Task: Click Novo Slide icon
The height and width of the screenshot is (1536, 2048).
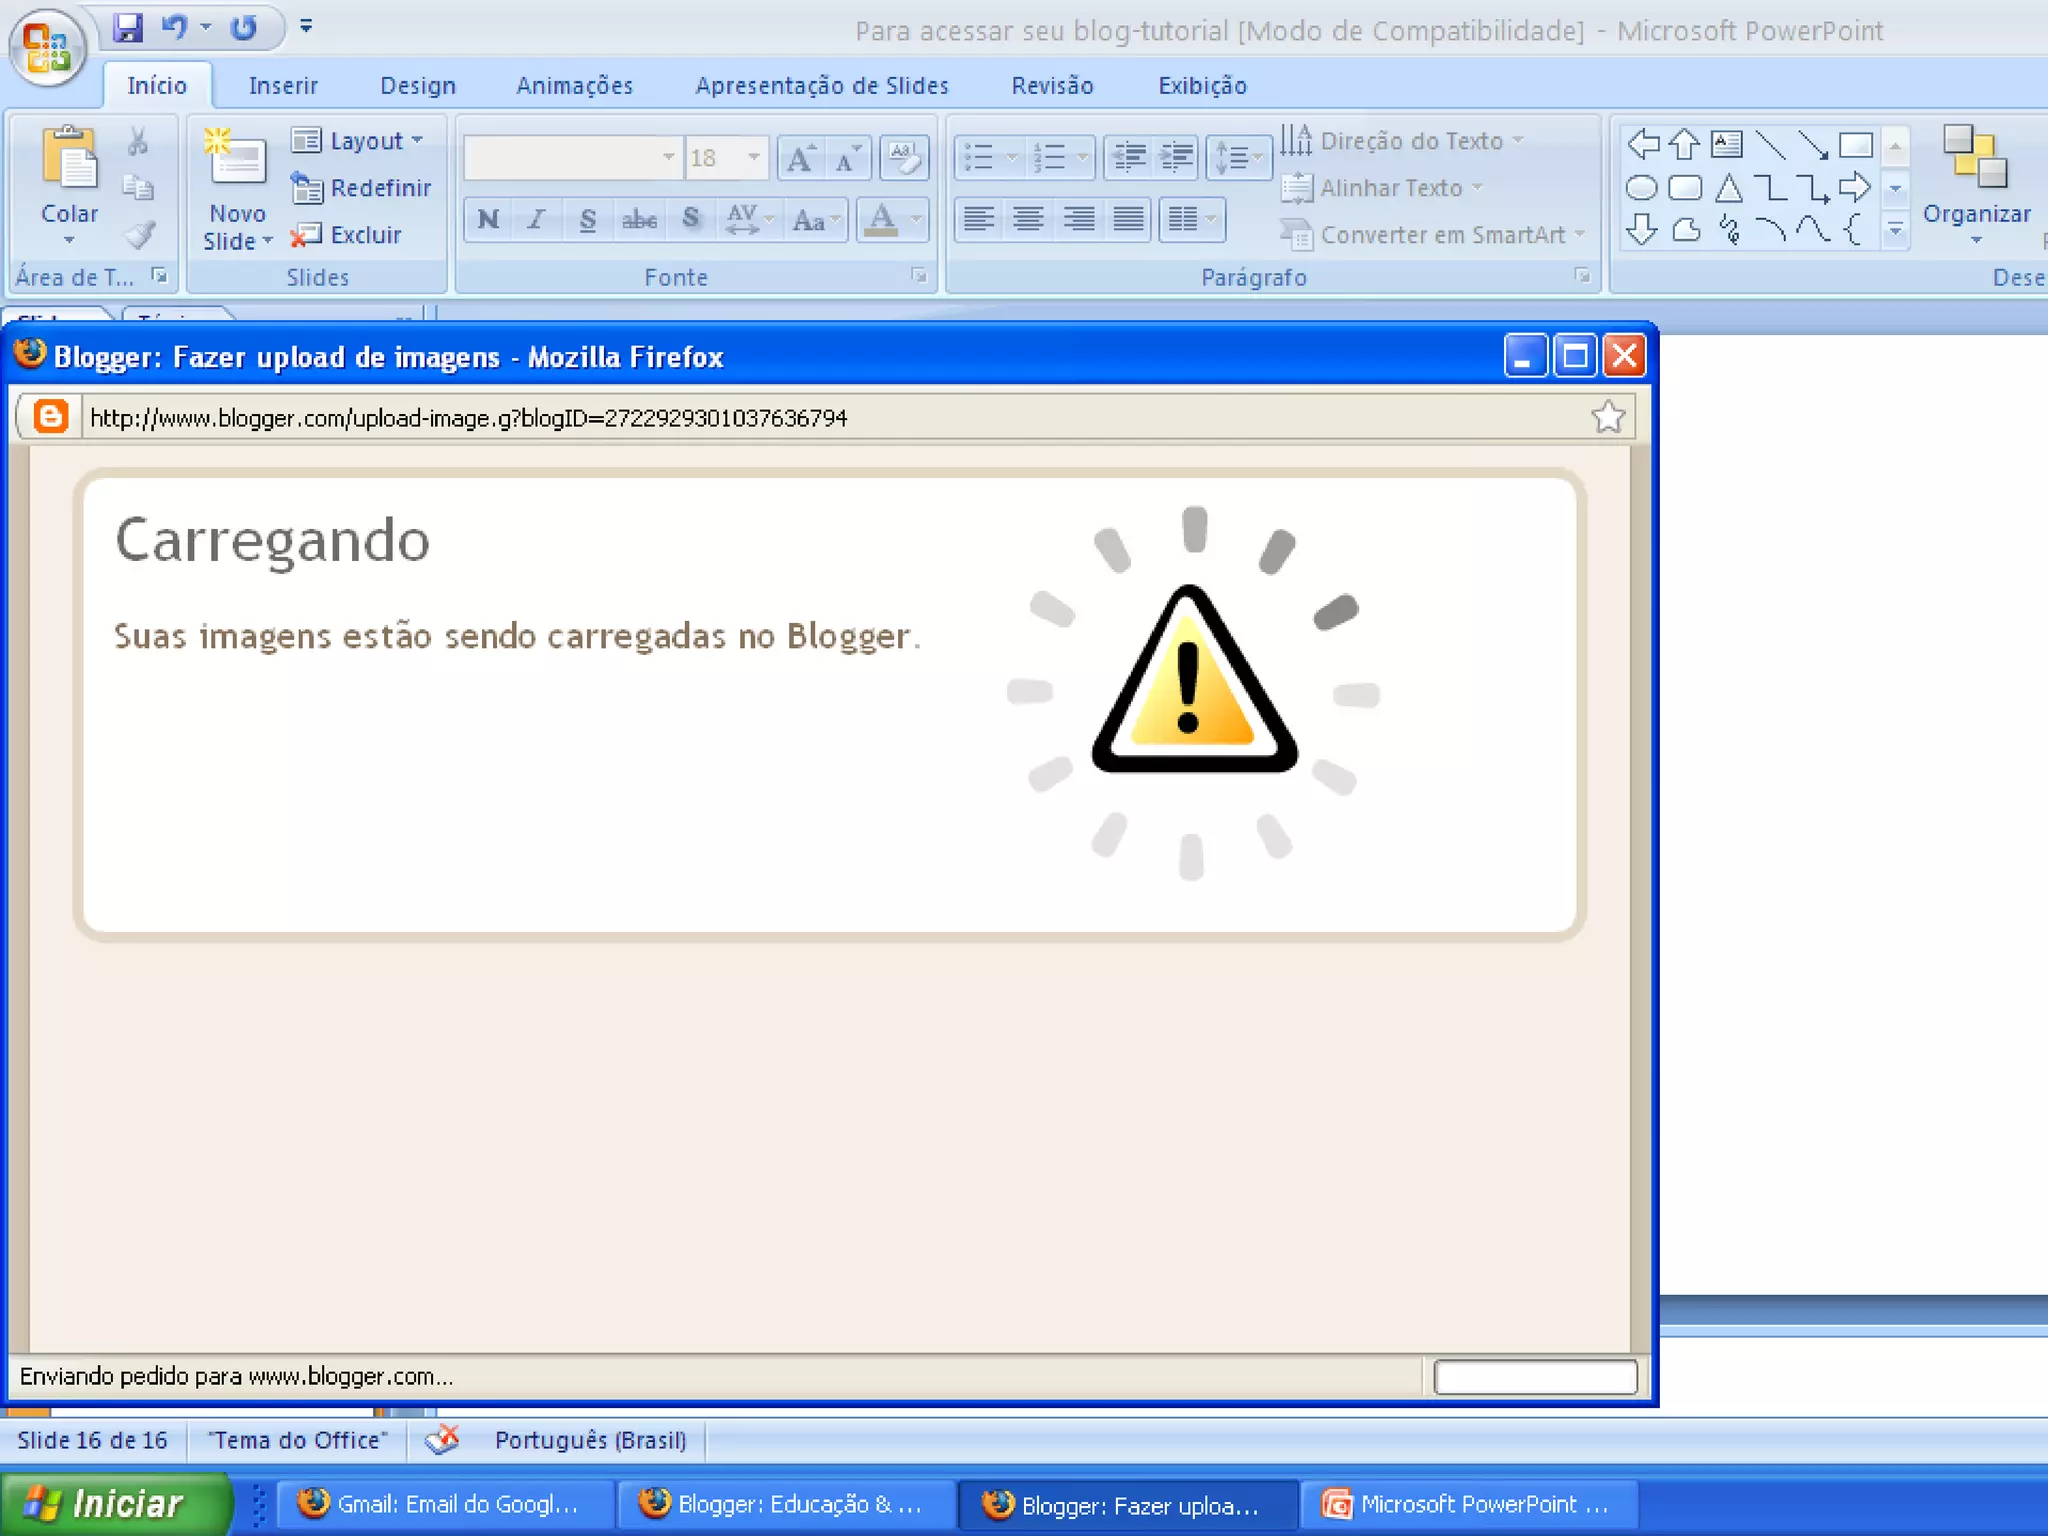Action: 236,158
